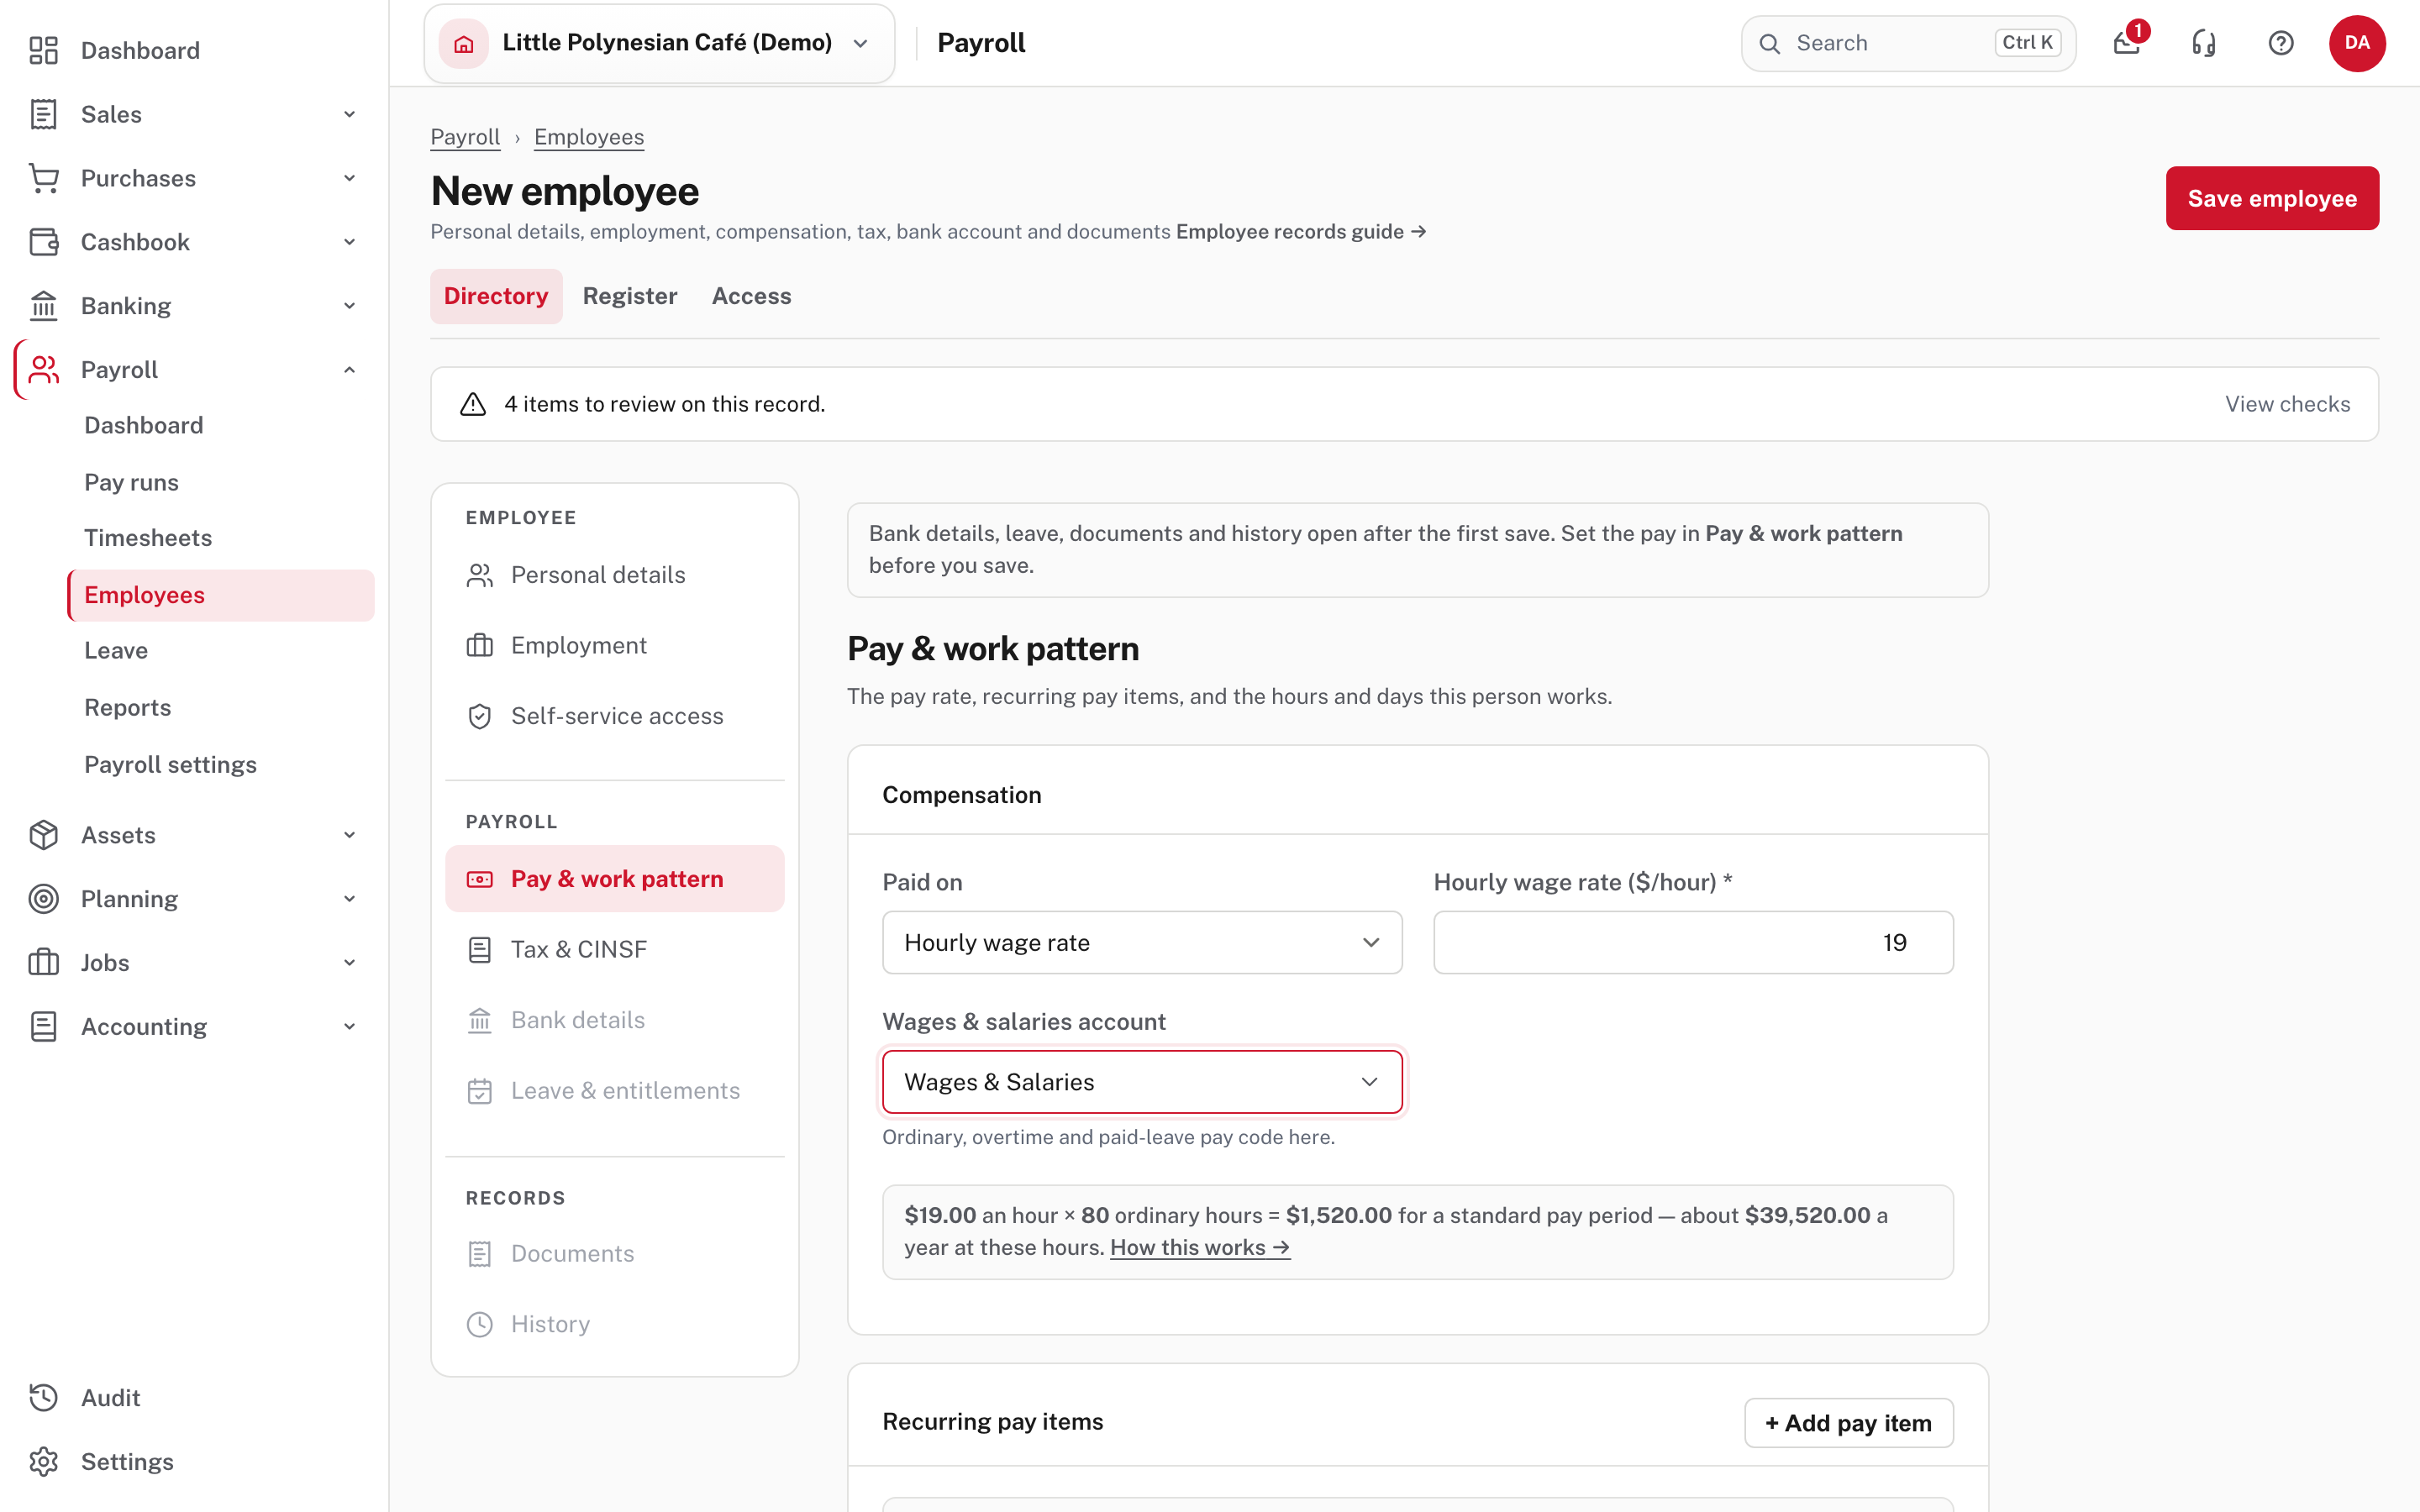Open Payroll settings in sidebar
2420x1512 pixels.
tap(170, 764)
